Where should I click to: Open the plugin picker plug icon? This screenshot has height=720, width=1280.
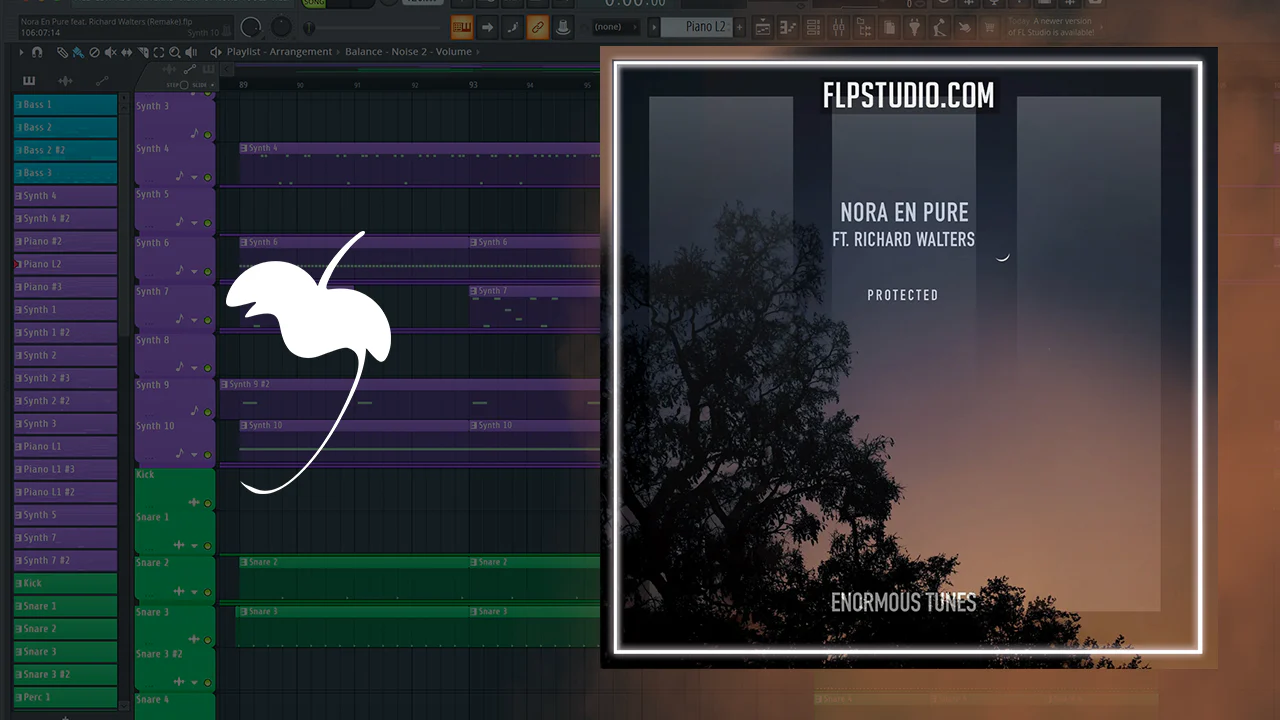(914, 28)
